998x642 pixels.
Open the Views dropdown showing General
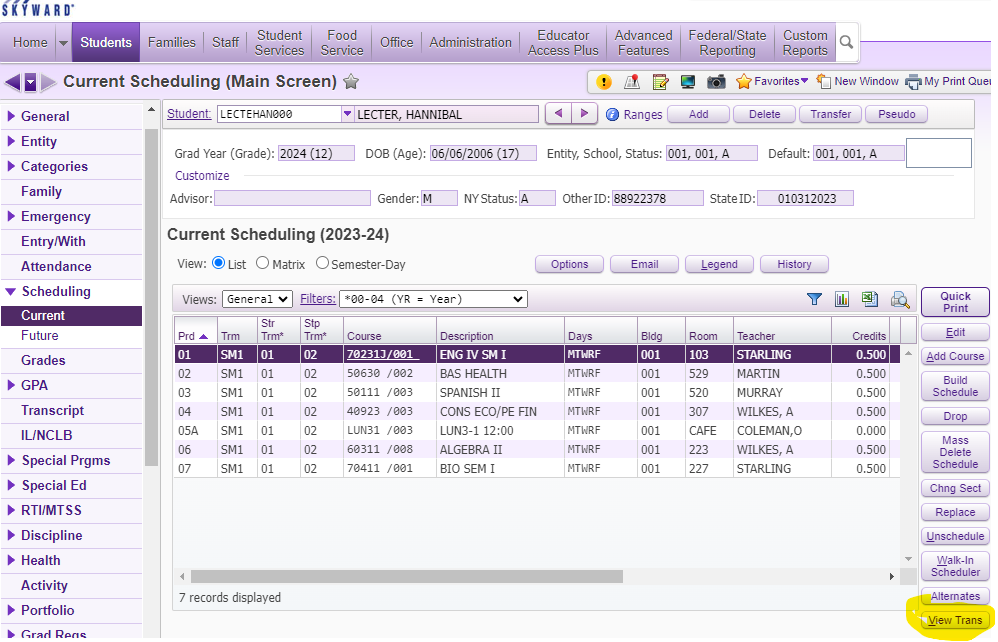[x=257, y=299]
